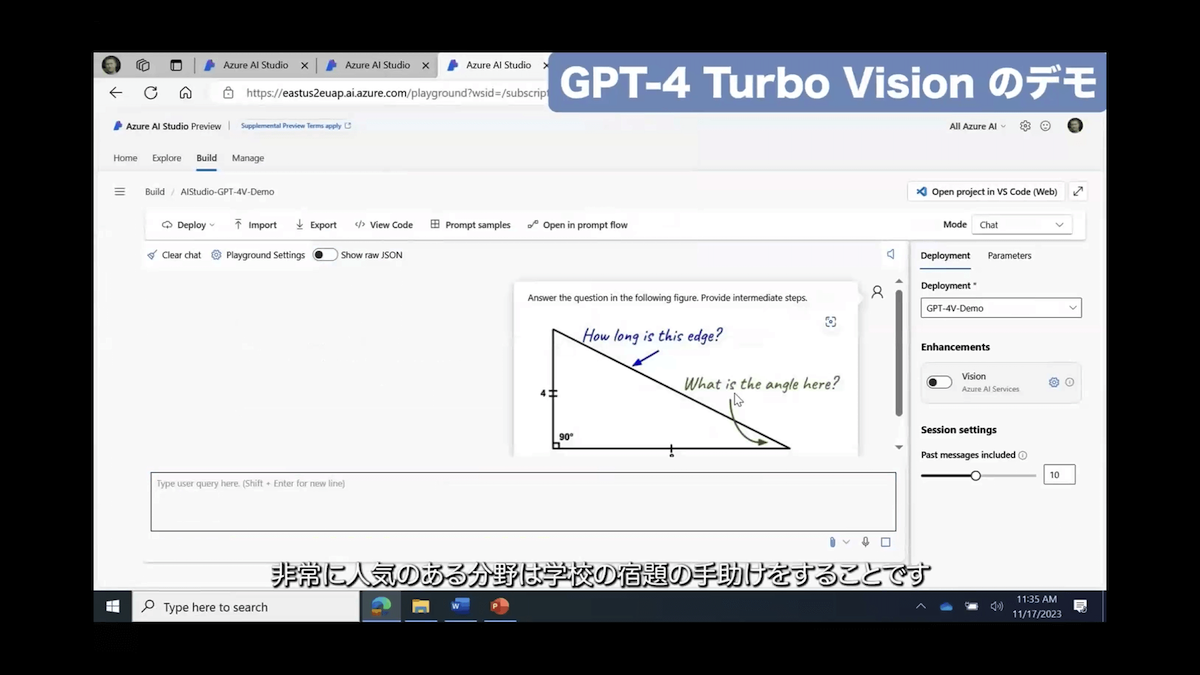This screenshot has width=1200, height=675.
Task: Click Clear chat
Action: click(174, 255)
